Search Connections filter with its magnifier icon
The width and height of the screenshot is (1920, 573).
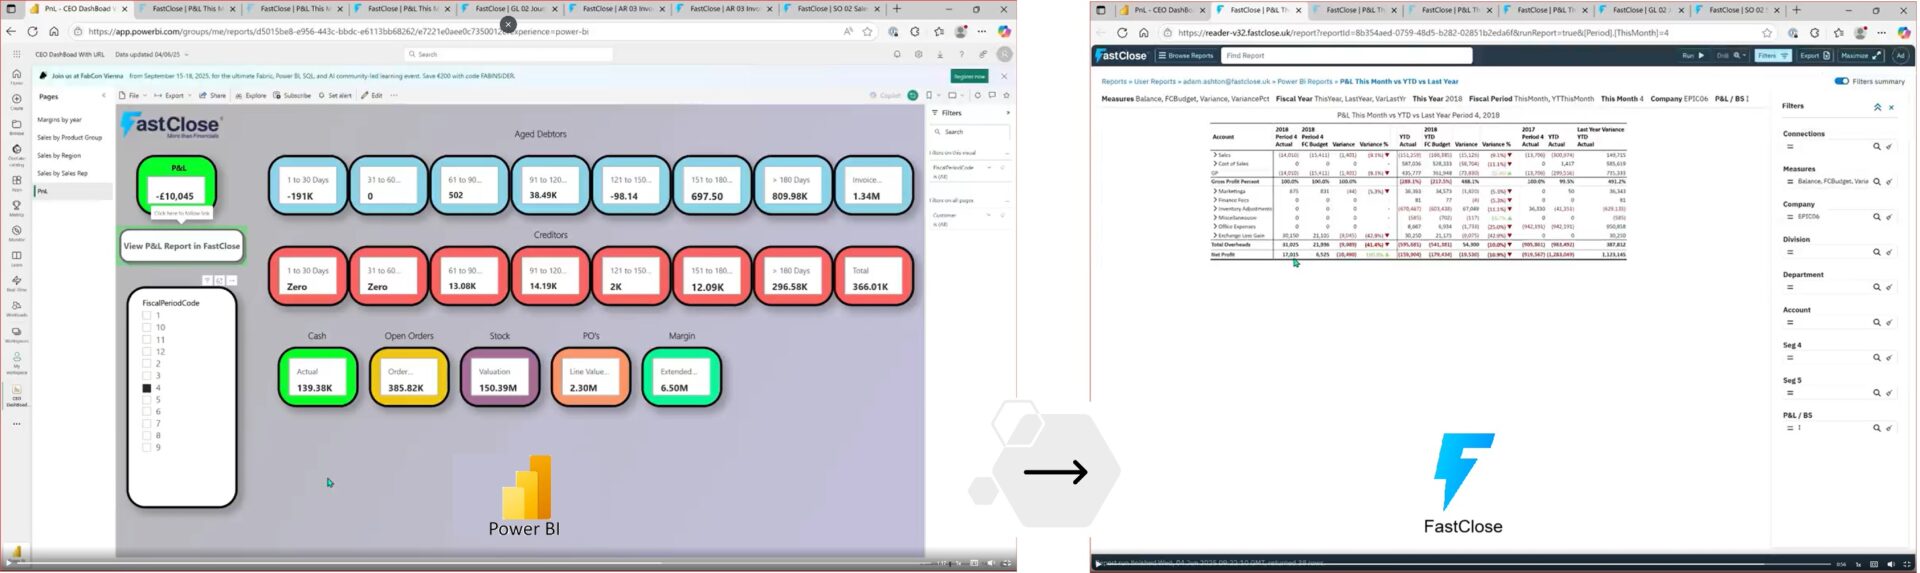coord(1877,146)
